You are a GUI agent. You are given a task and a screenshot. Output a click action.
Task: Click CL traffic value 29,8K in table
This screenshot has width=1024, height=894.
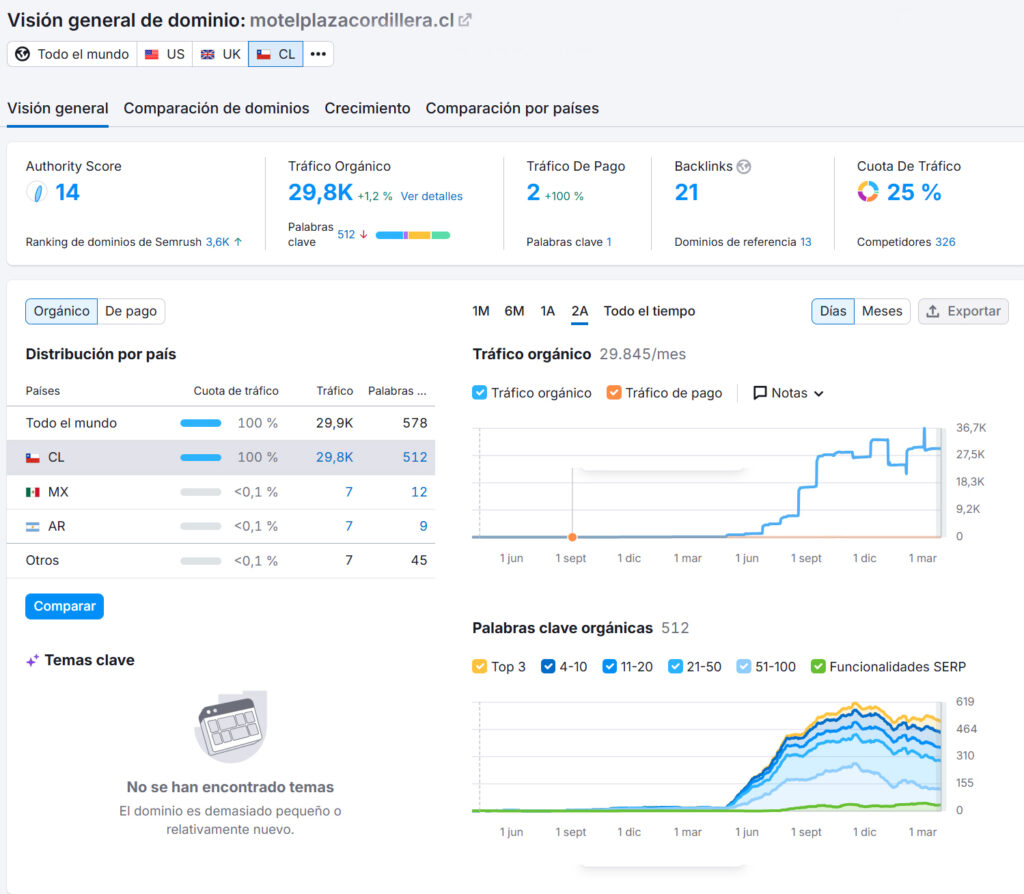(x=334, y=457)
